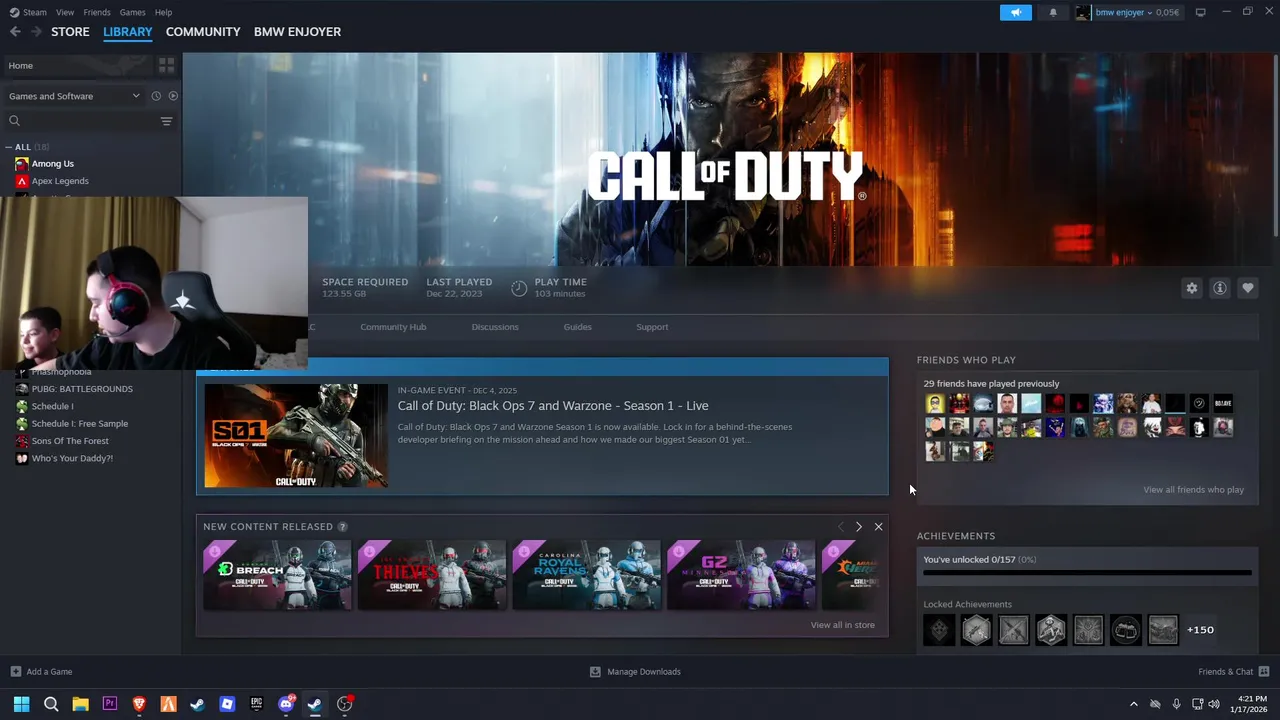Open Community Hub for Call of Duty
Viewport: 1280px width, 720px height.
(x=393, y=327)
